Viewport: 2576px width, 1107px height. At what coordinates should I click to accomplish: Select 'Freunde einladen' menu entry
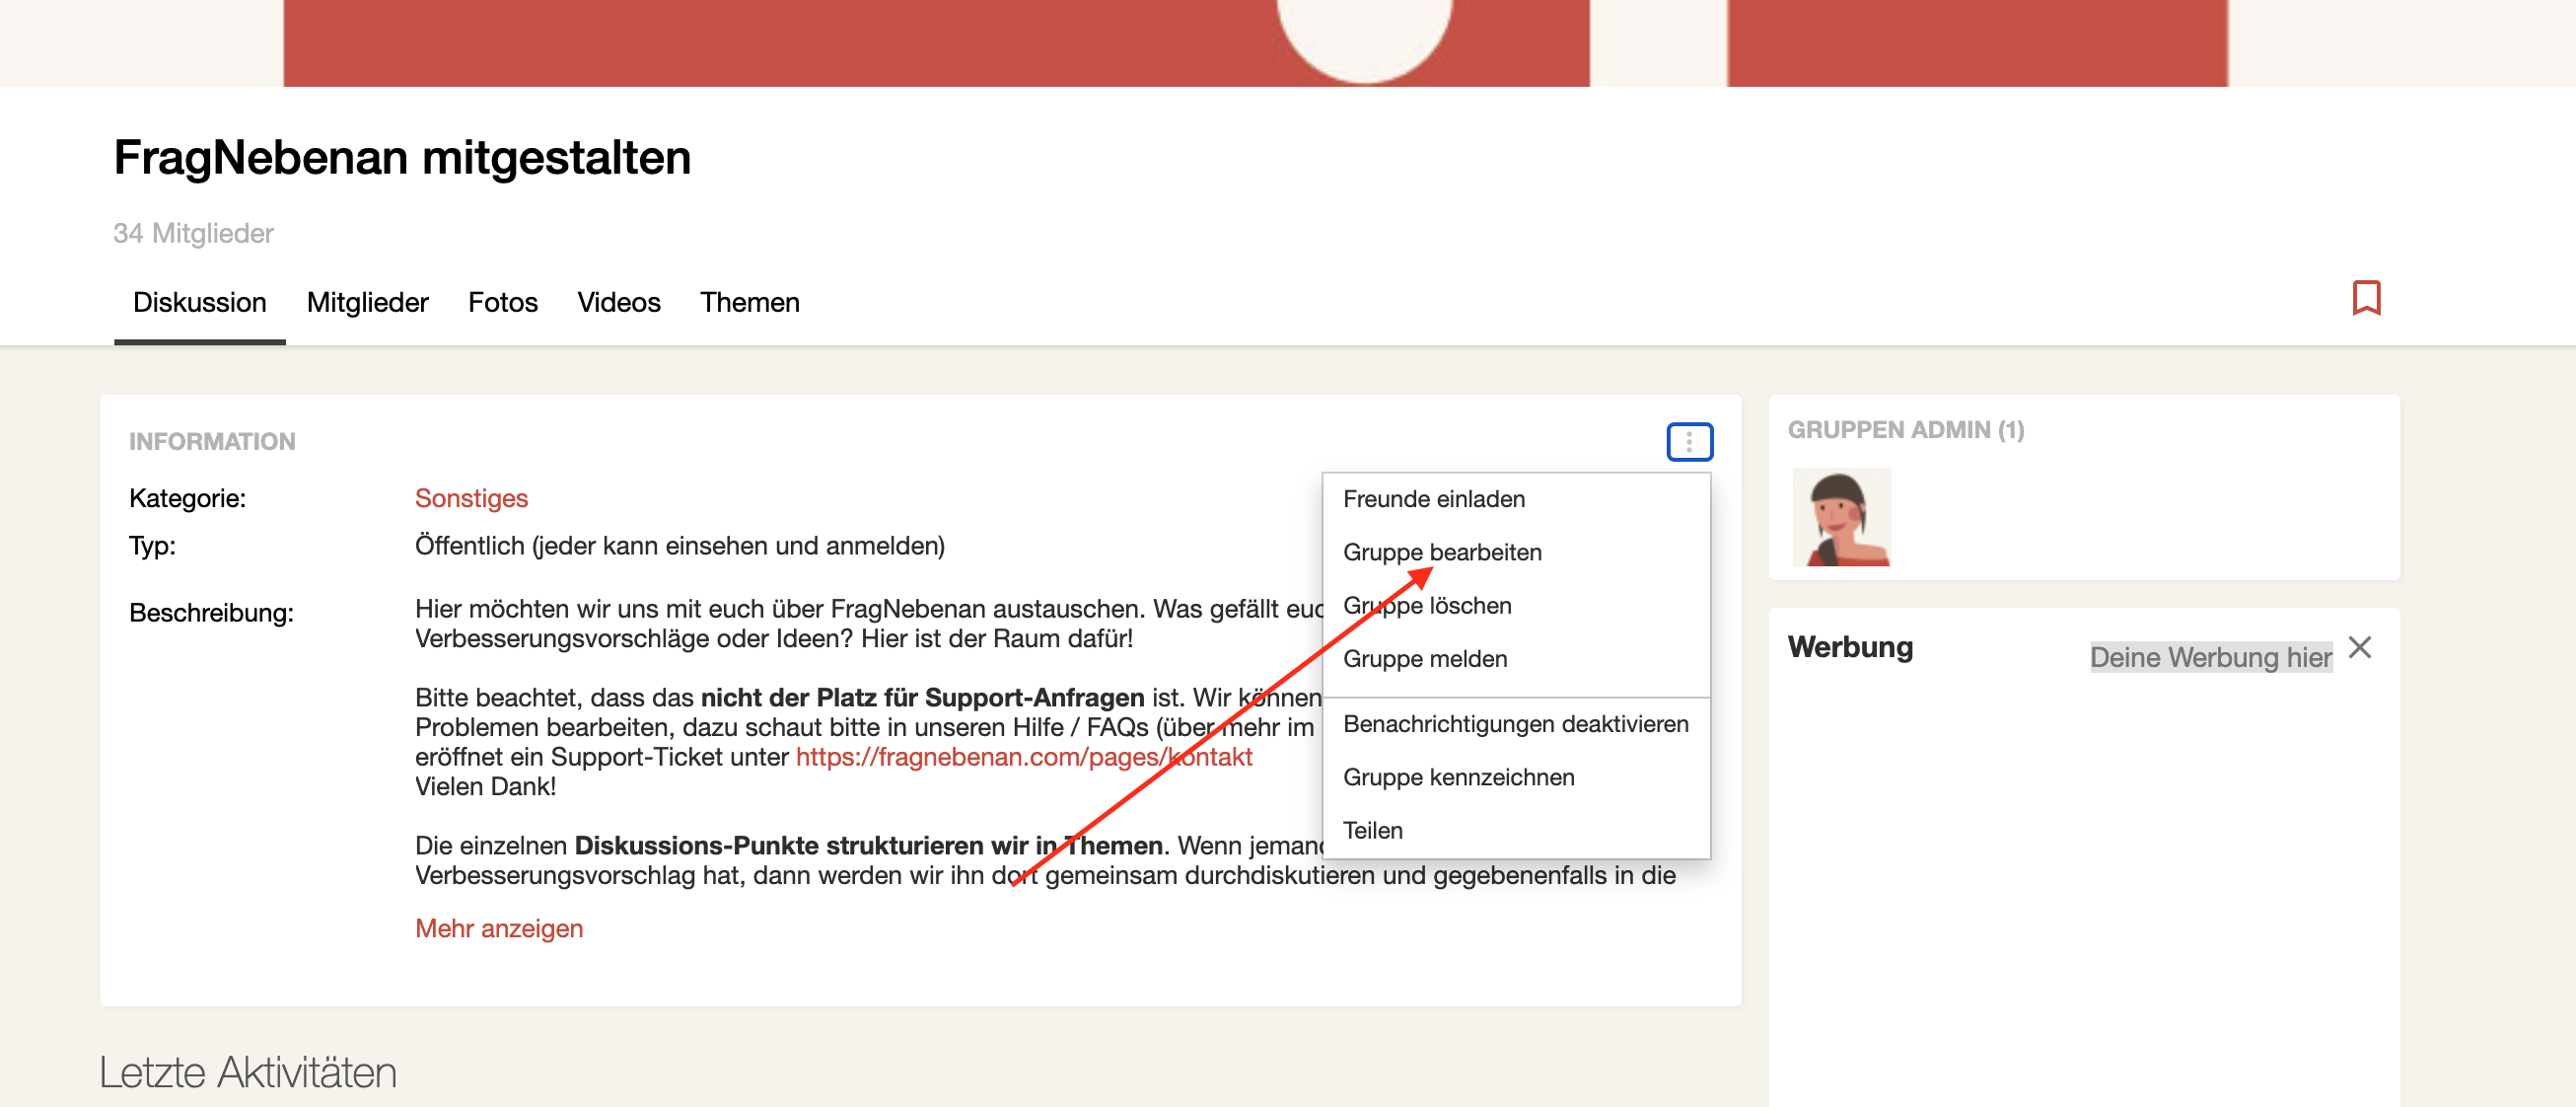coord(1433,499)
